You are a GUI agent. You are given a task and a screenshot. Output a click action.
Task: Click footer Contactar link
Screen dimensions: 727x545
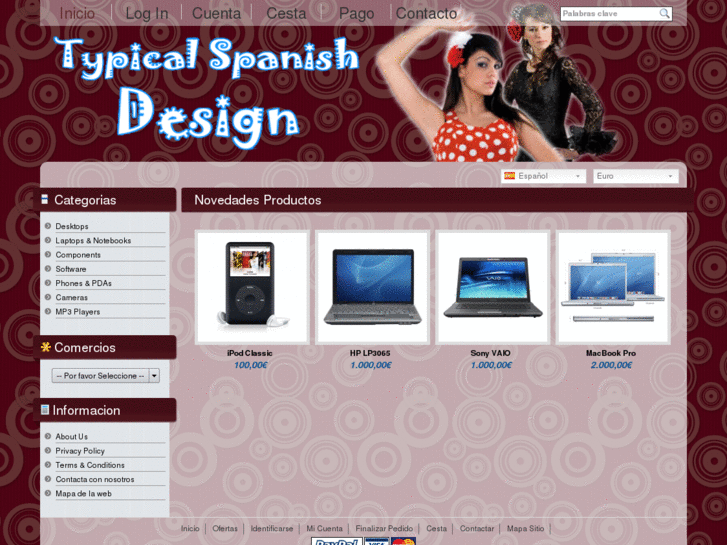pos(477,528)
